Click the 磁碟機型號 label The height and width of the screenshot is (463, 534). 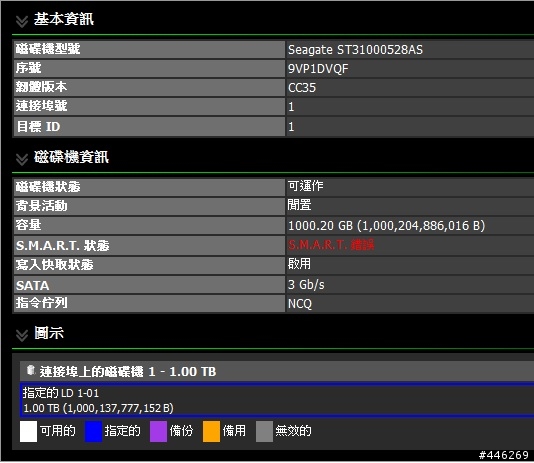click(48, 49)
